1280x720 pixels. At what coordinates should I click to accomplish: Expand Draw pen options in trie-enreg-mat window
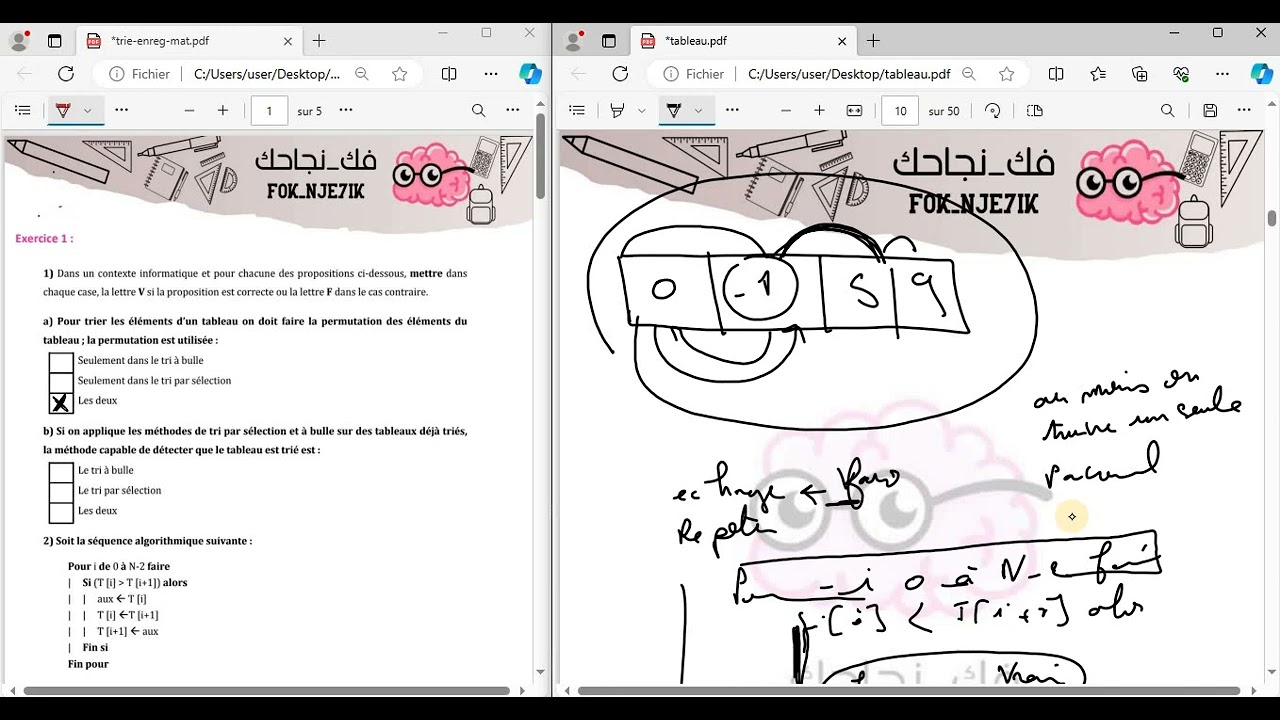click(88, 111)
